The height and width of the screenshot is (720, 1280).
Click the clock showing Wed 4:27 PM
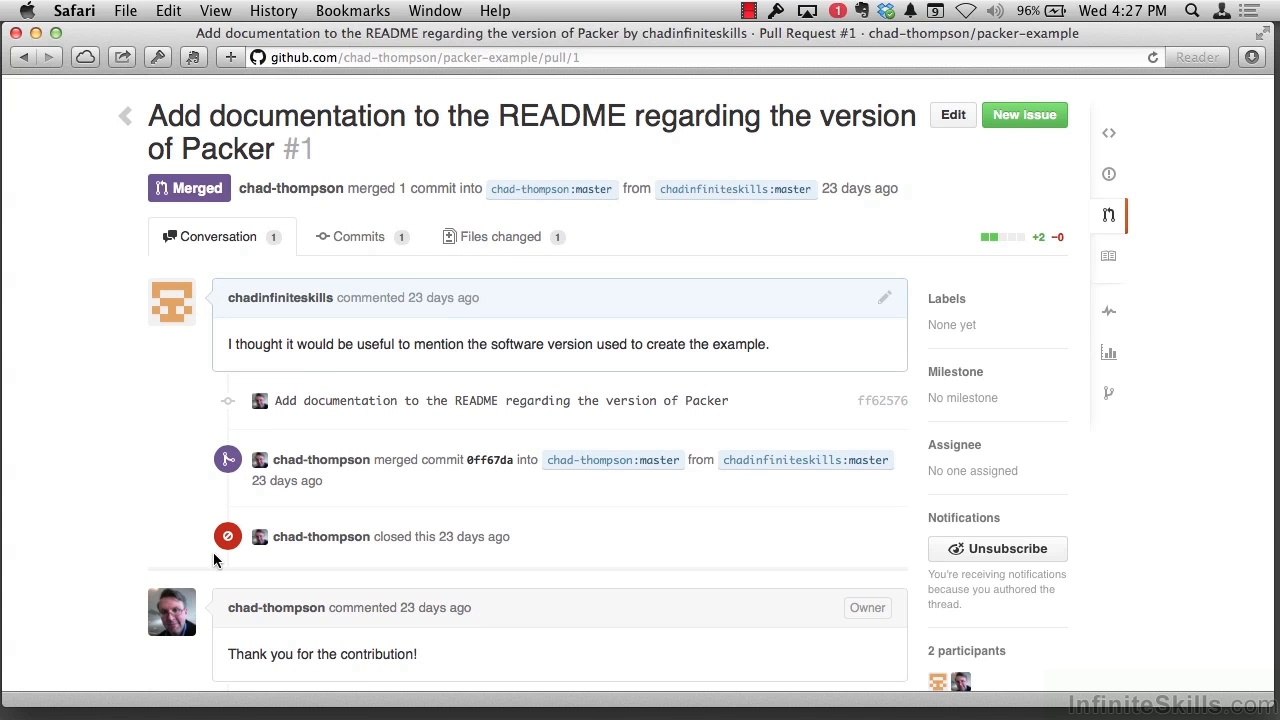click(1123, 11)
